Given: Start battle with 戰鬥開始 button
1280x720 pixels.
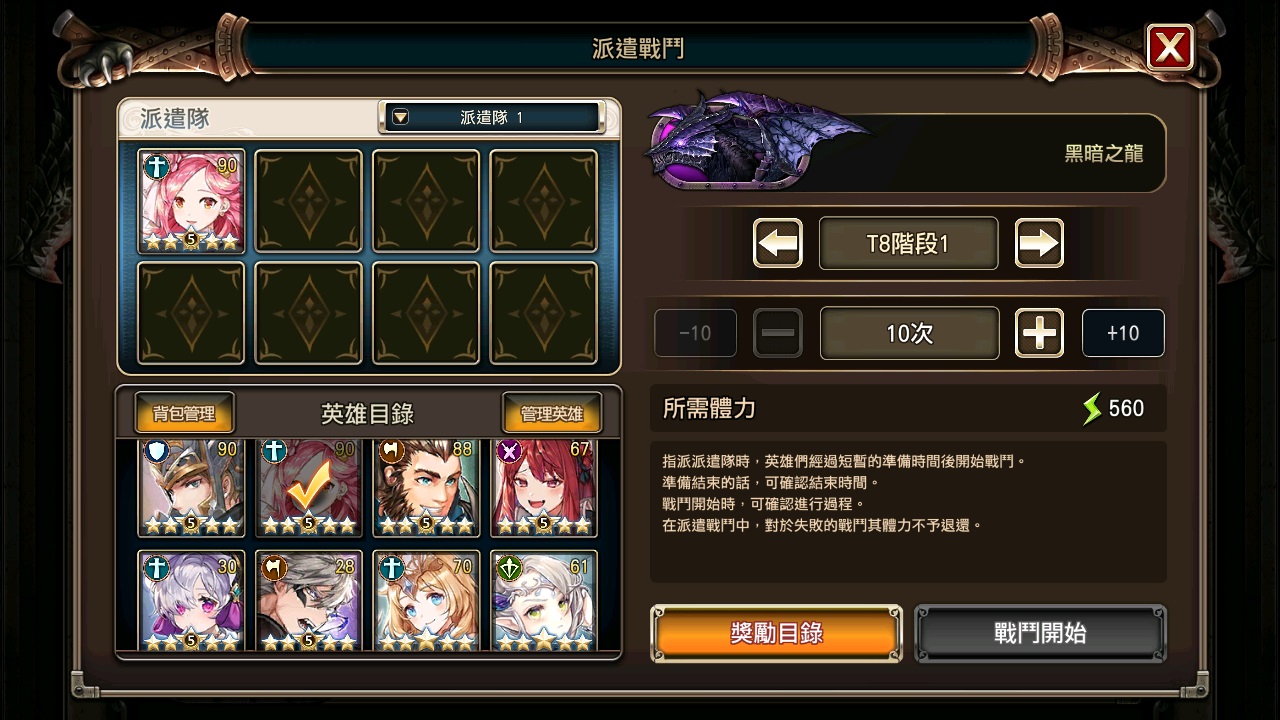Looking at the screenshot, I should [1040, 633].
